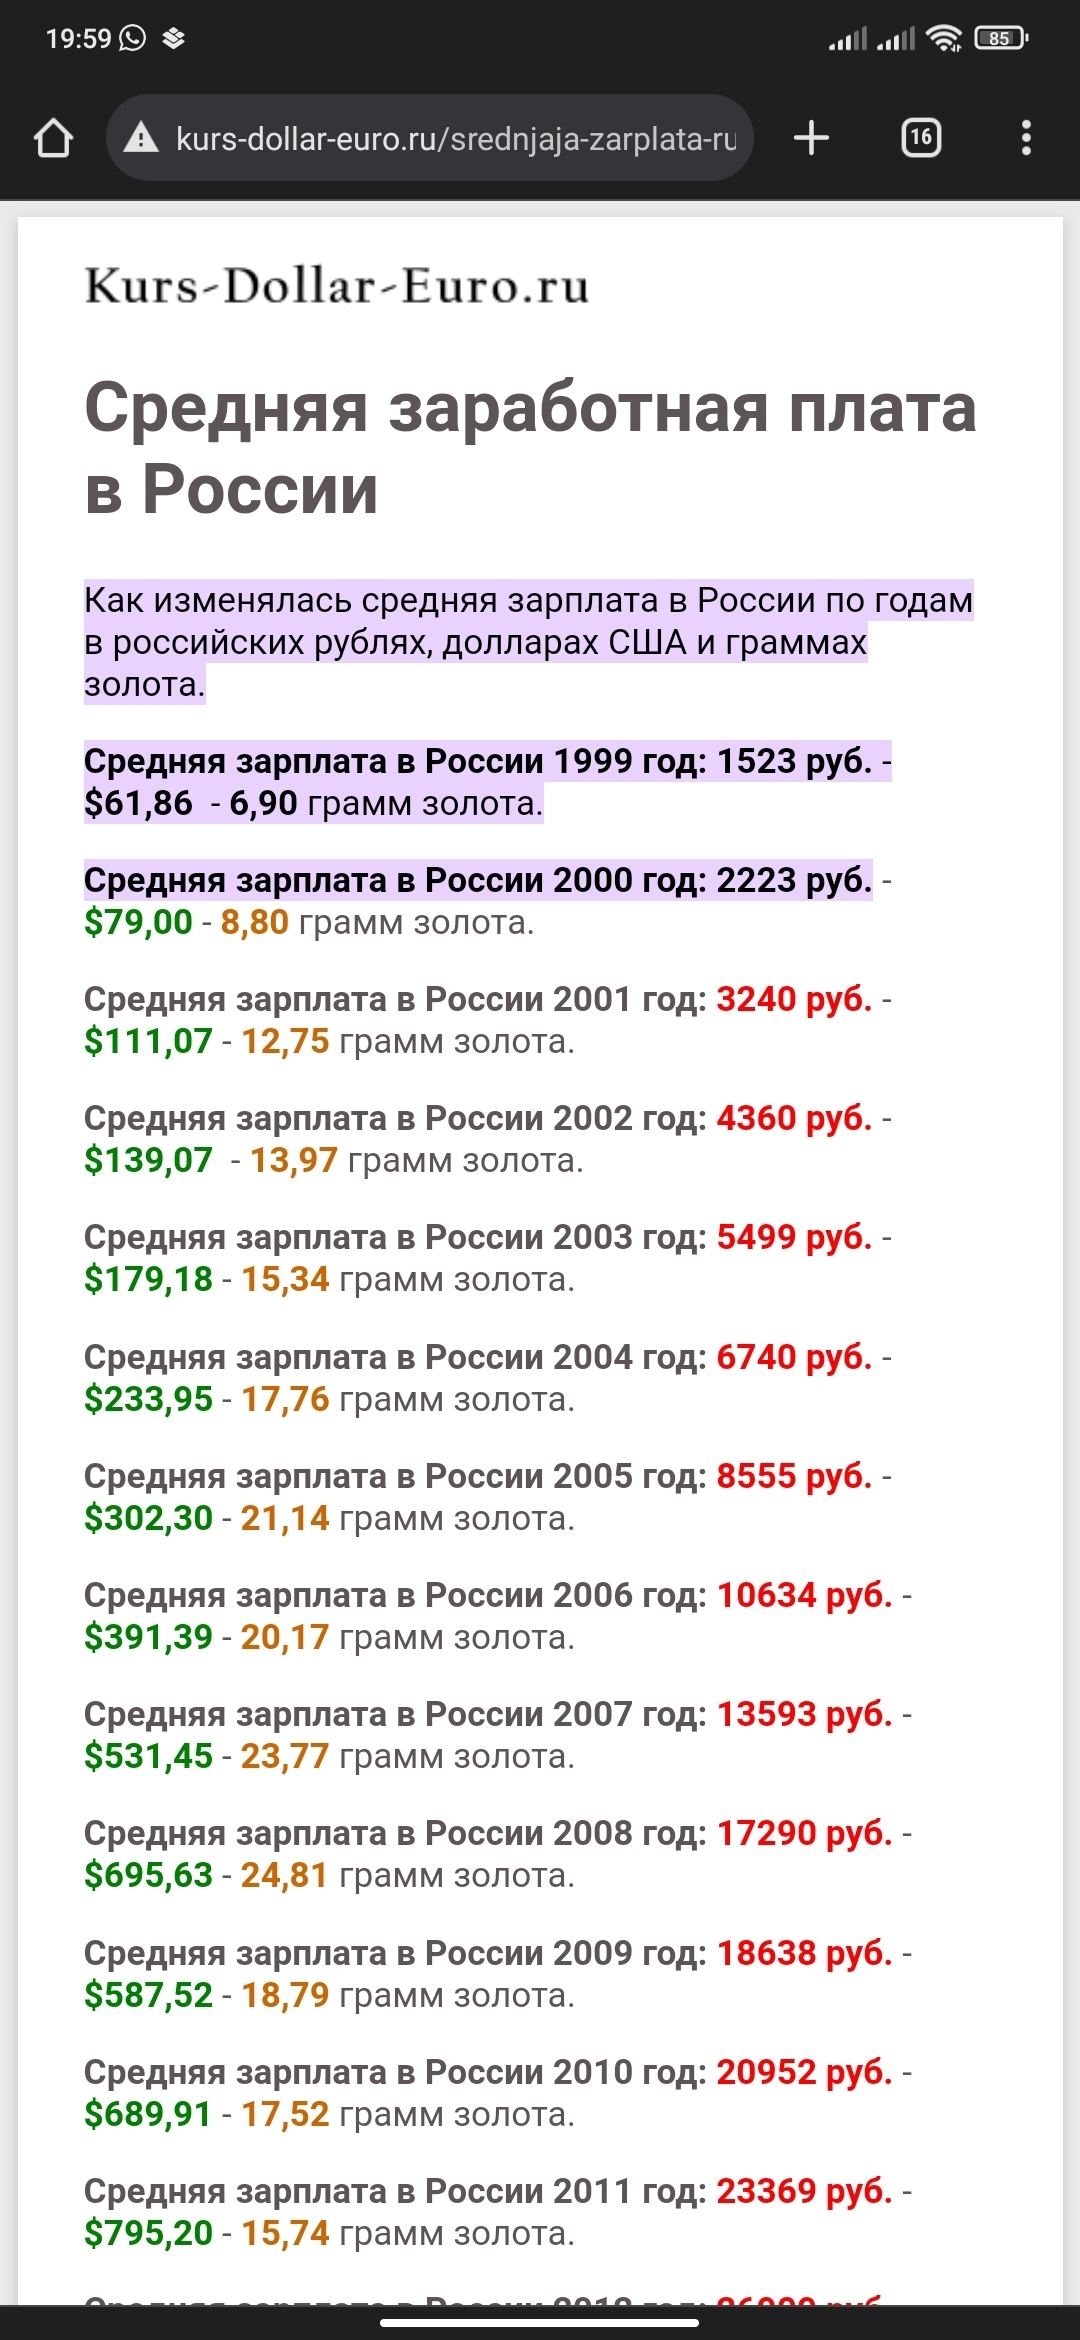1080x2340 pixels.
Task: Click the 2005 gold value 21,14
Action: [285, 1518]
